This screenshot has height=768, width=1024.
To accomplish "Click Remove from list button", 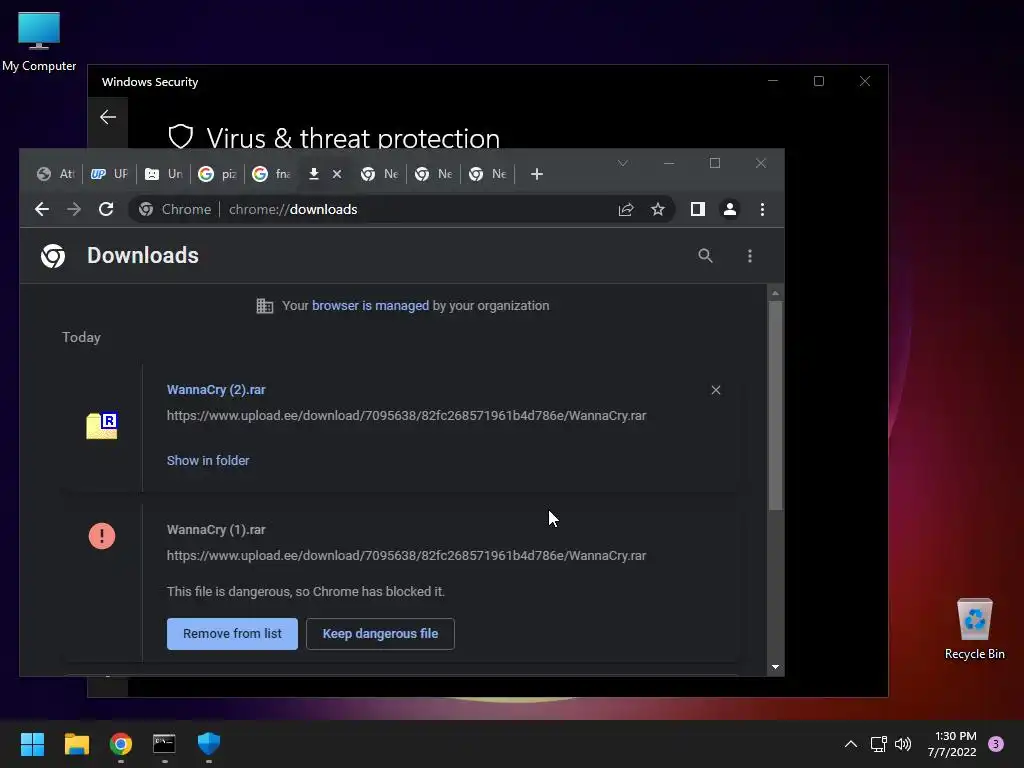I will [232, 633].
